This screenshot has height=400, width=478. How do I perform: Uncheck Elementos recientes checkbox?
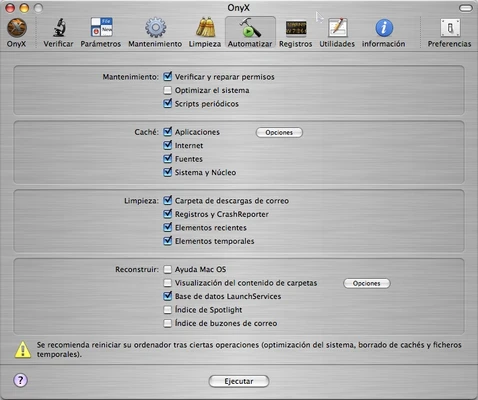coord(168,228)
